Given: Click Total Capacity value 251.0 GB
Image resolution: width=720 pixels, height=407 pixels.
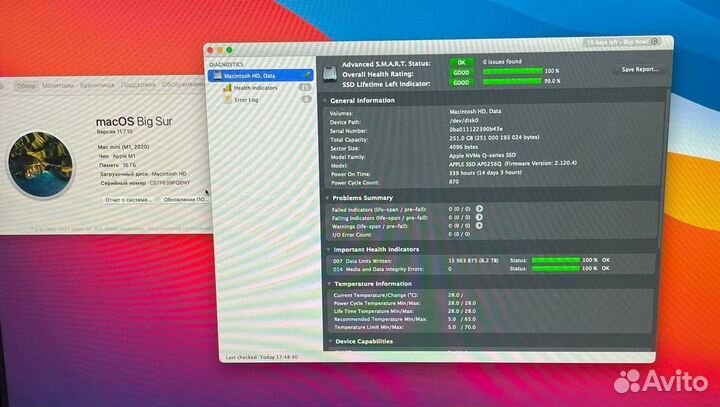Looking at the screenshot, I should coord(494,137).
